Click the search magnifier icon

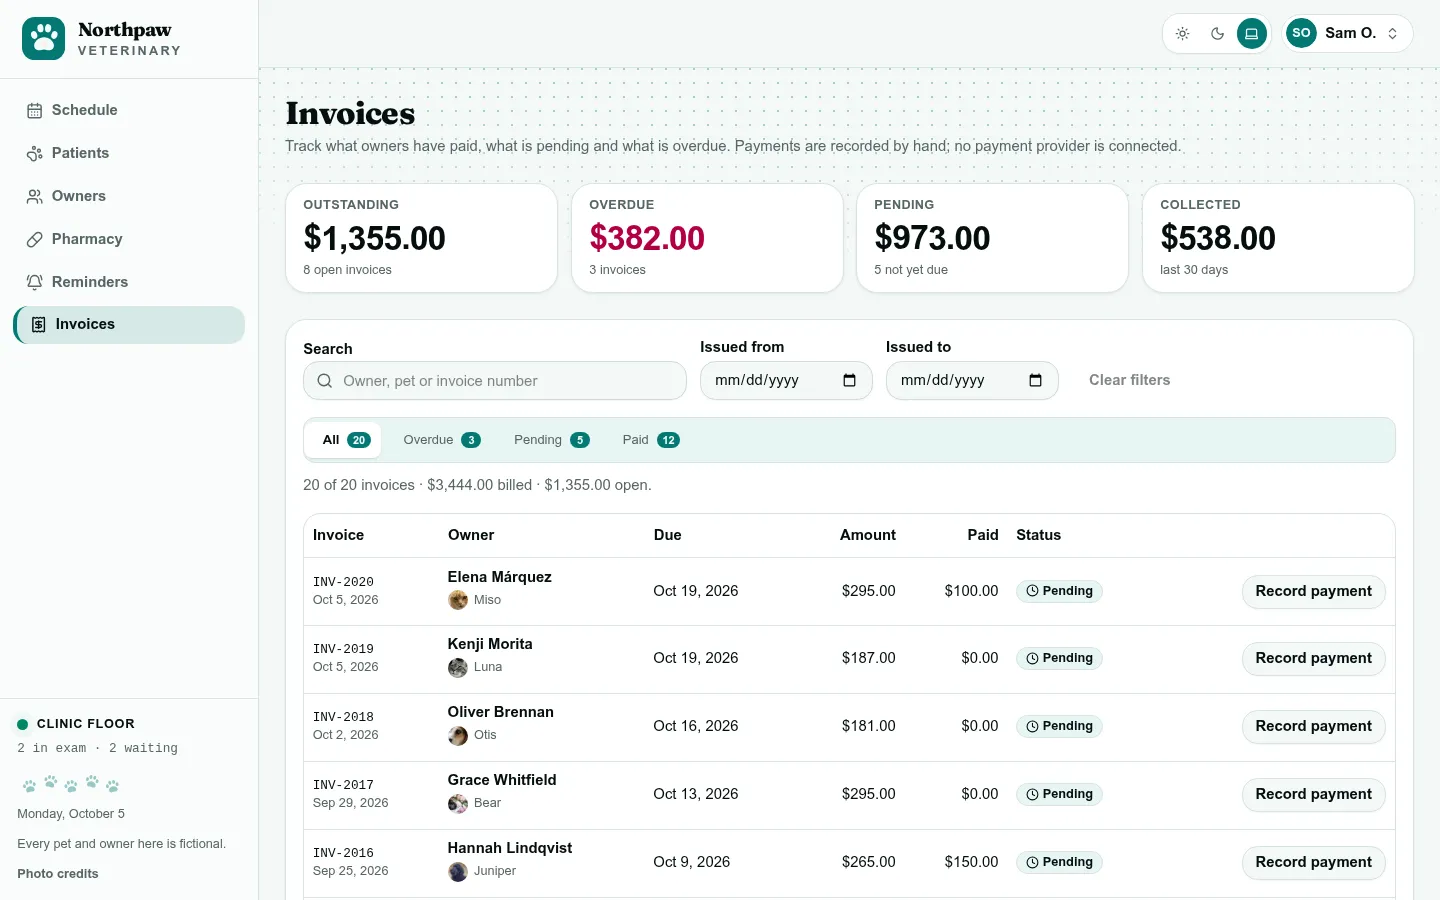tap(325, 381)
